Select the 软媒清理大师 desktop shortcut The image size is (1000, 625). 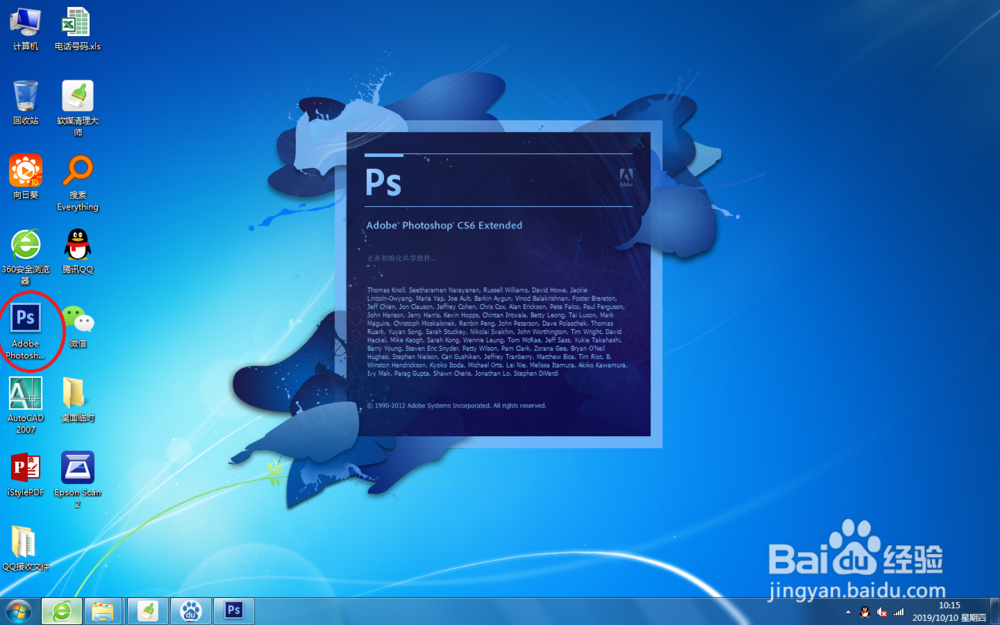click(x=77, y=108)
